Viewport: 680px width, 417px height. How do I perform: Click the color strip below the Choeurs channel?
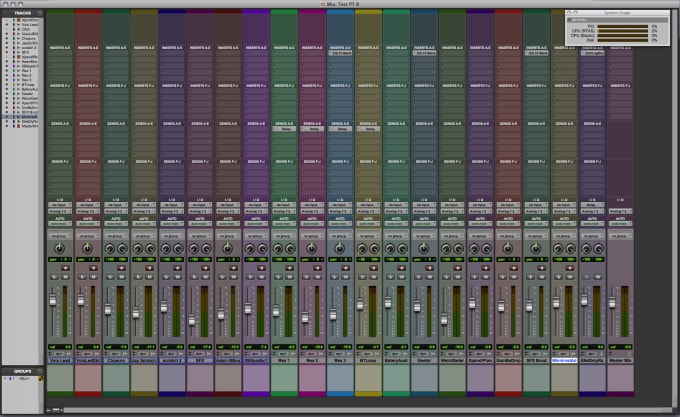(116, 394)
